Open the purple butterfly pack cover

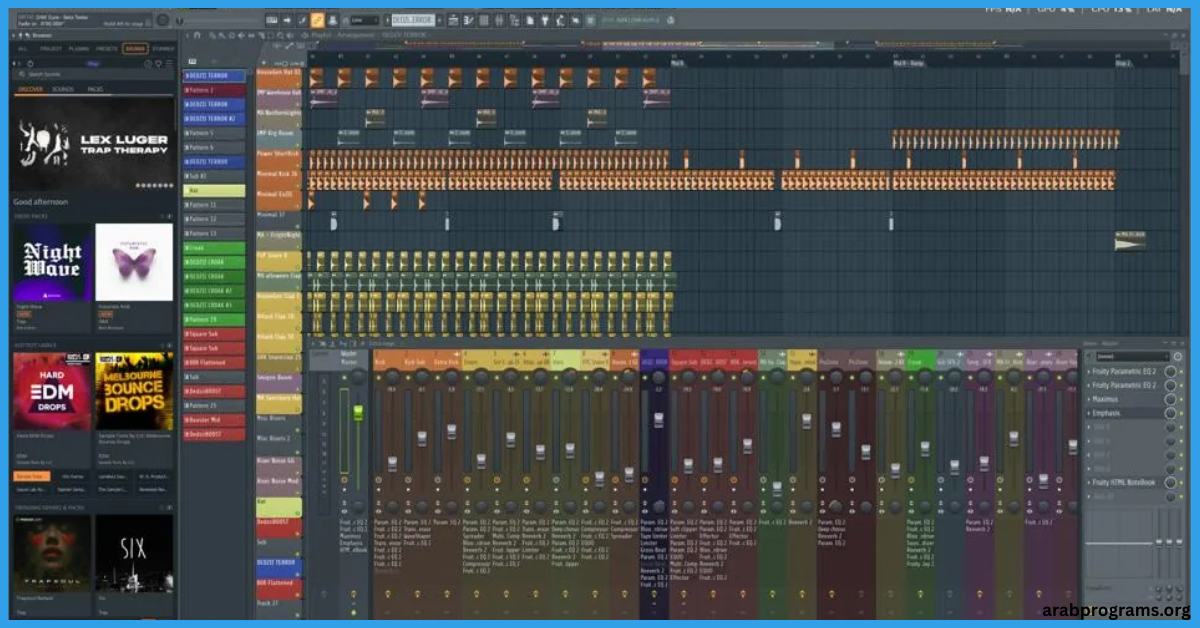(x=134, y=262)
